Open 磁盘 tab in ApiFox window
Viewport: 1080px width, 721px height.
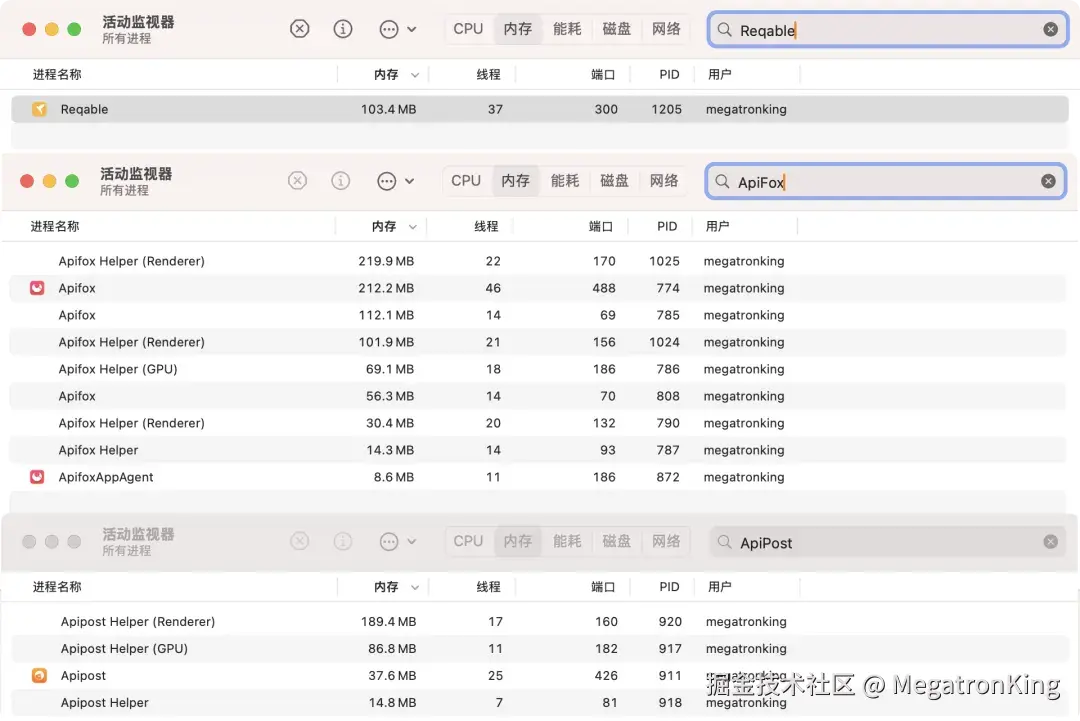point(614,180)
